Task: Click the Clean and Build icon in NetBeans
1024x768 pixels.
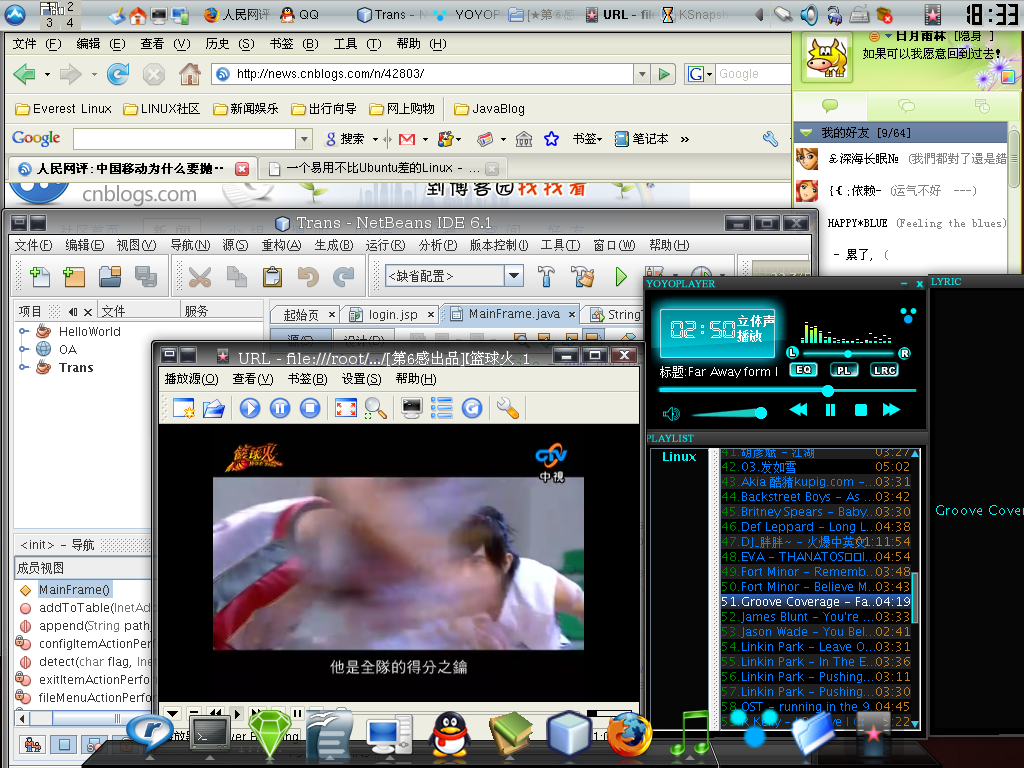Action: pyautogui.click(x=582, y=277)
